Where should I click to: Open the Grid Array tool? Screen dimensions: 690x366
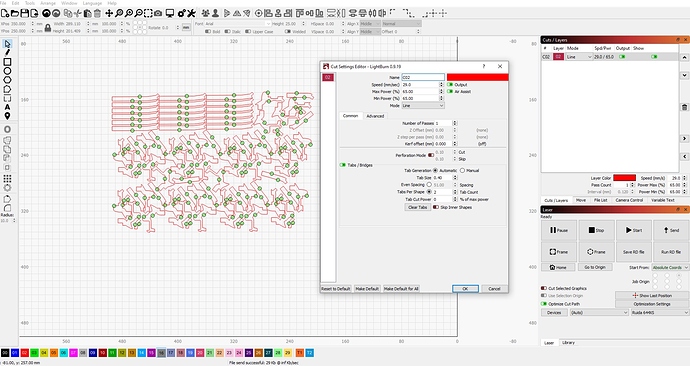tap(7, 179)
